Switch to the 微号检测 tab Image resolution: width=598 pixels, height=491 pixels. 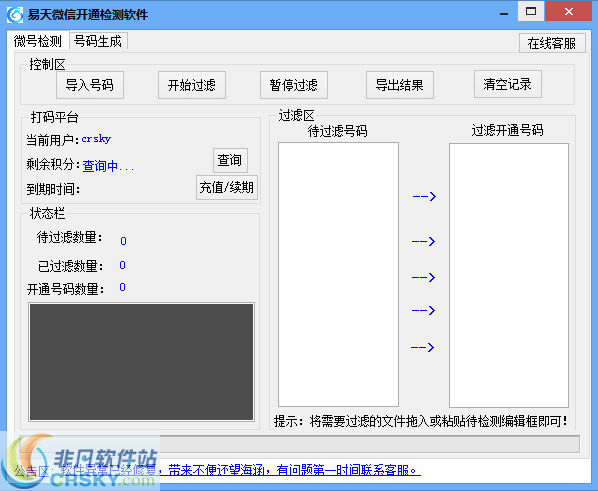[38, 40]
